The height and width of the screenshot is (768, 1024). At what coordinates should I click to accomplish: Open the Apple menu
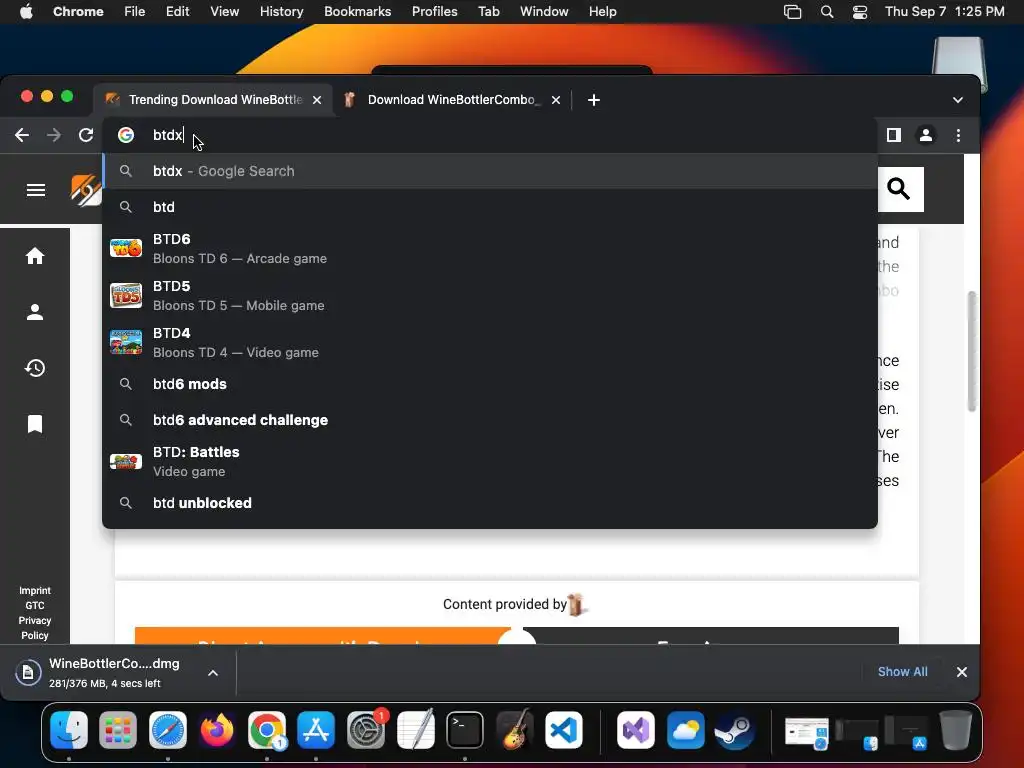[26, 12]
